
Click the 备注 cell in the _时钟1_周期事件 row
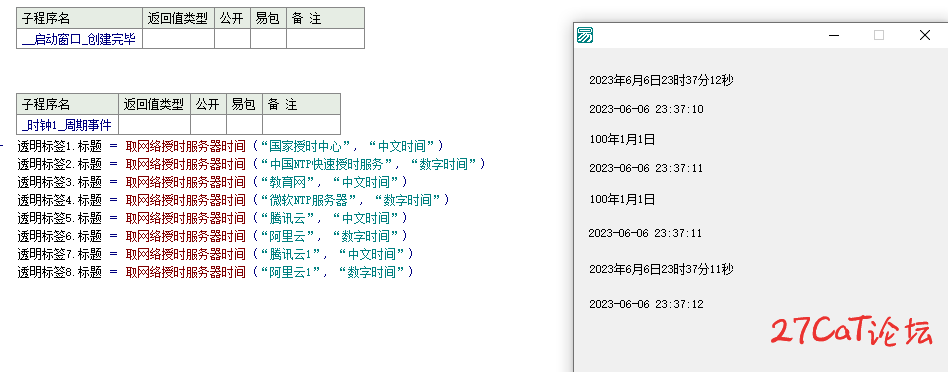click(301, 125)
